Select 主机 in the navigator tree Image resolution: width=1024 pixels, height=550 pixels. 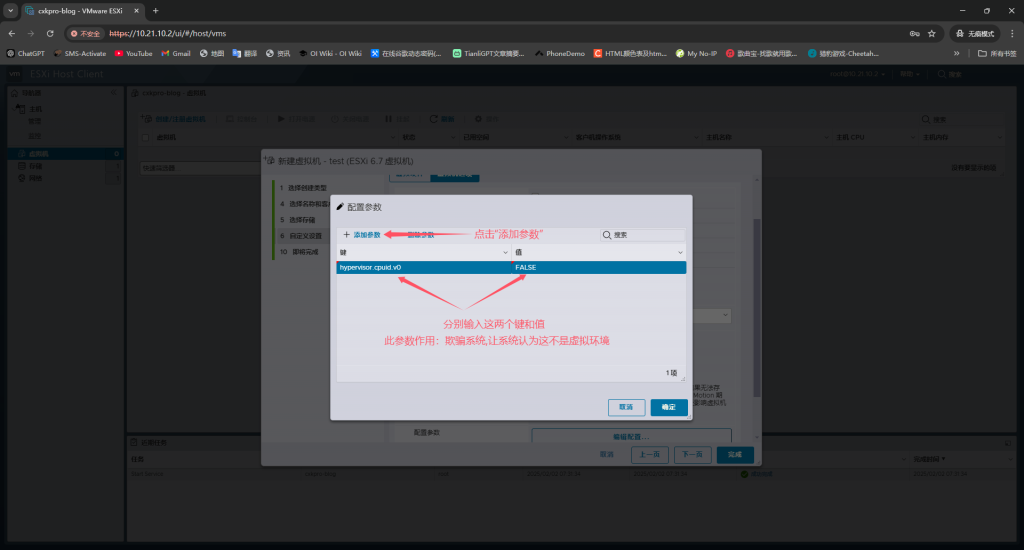coord(36,108)
